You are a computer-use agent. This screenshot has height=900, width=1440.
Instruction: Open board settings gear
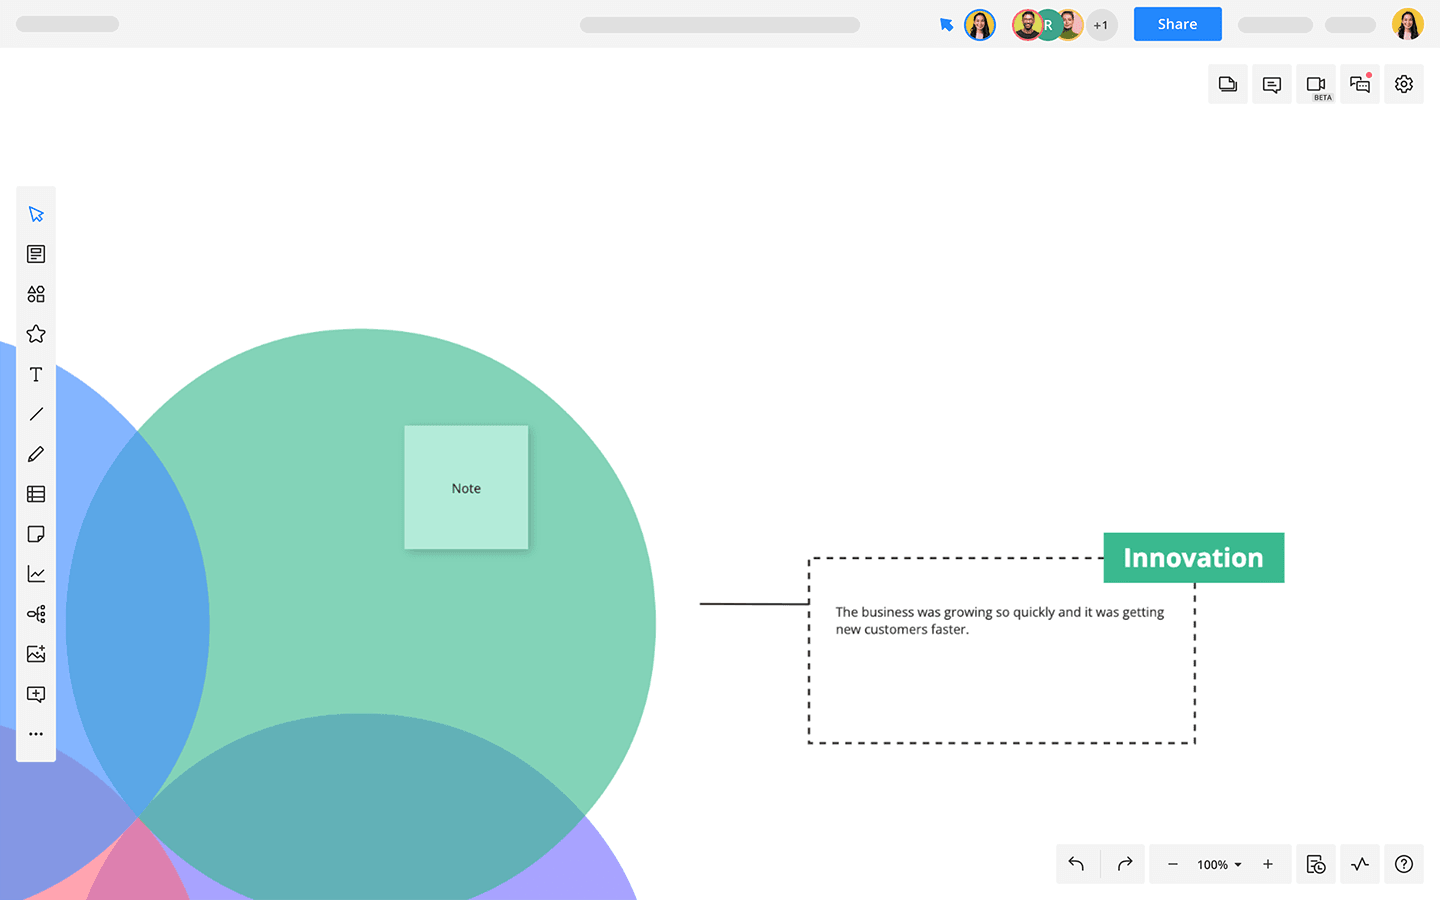point(1404,84)
